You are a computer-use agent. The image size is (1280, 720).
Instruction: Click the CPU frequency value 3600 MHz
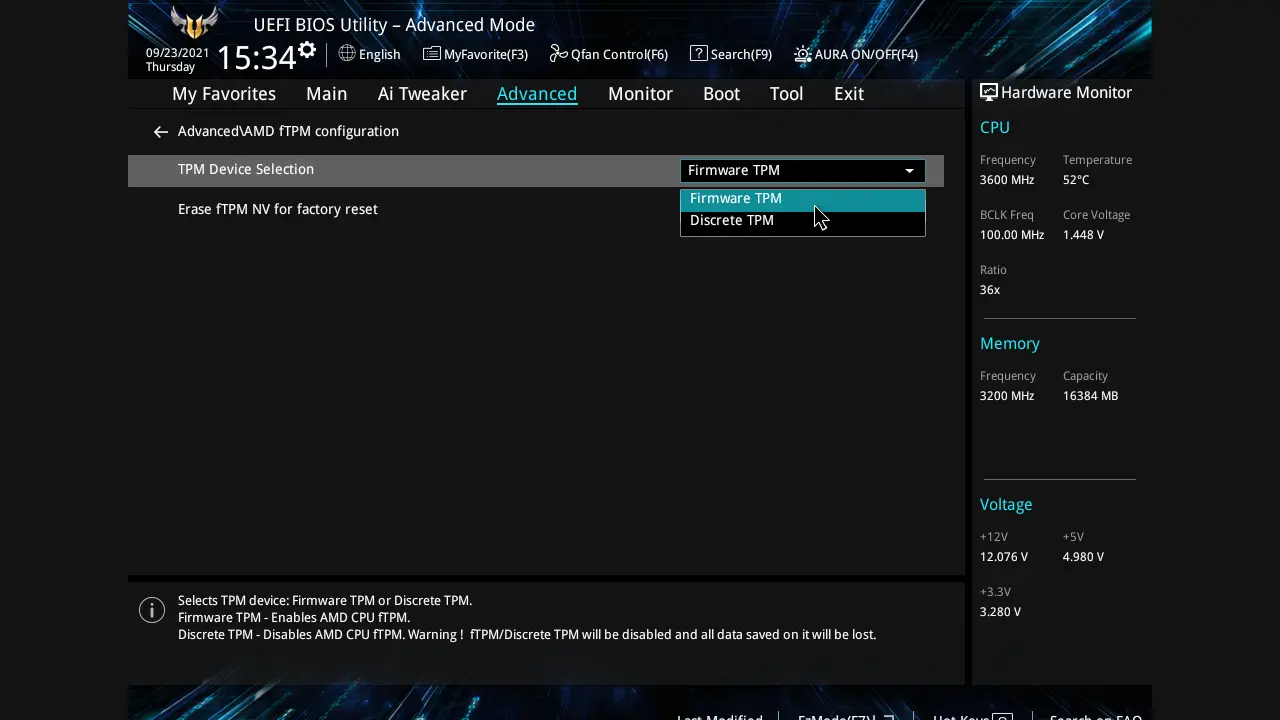click(1007, 180)
